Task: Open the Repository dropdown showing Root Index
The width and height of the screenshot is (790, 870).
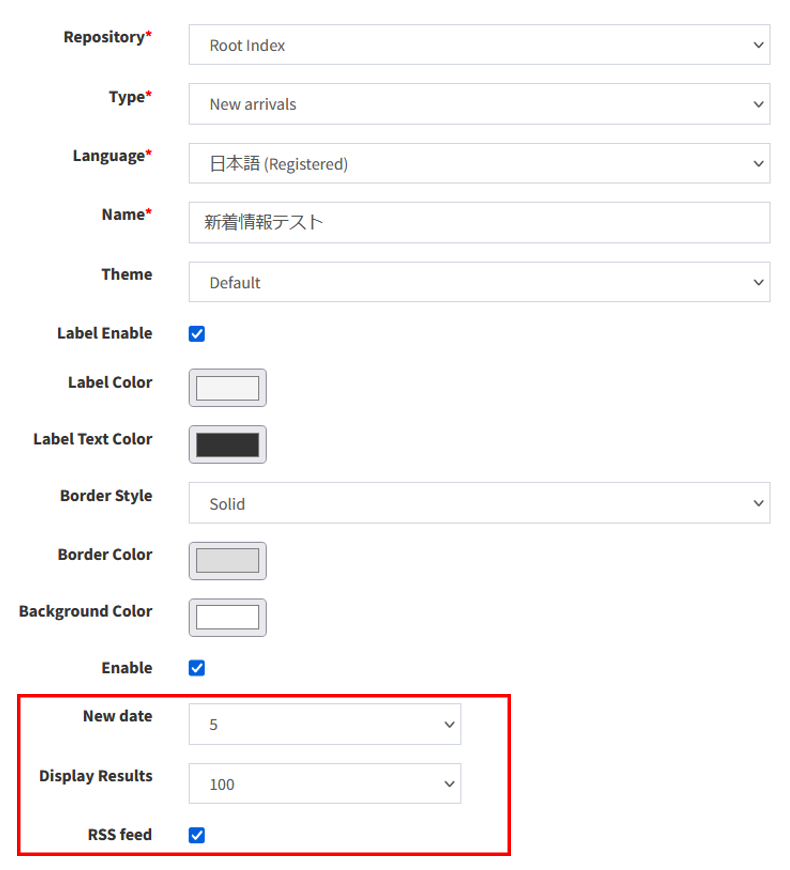Action: [478, 45]
